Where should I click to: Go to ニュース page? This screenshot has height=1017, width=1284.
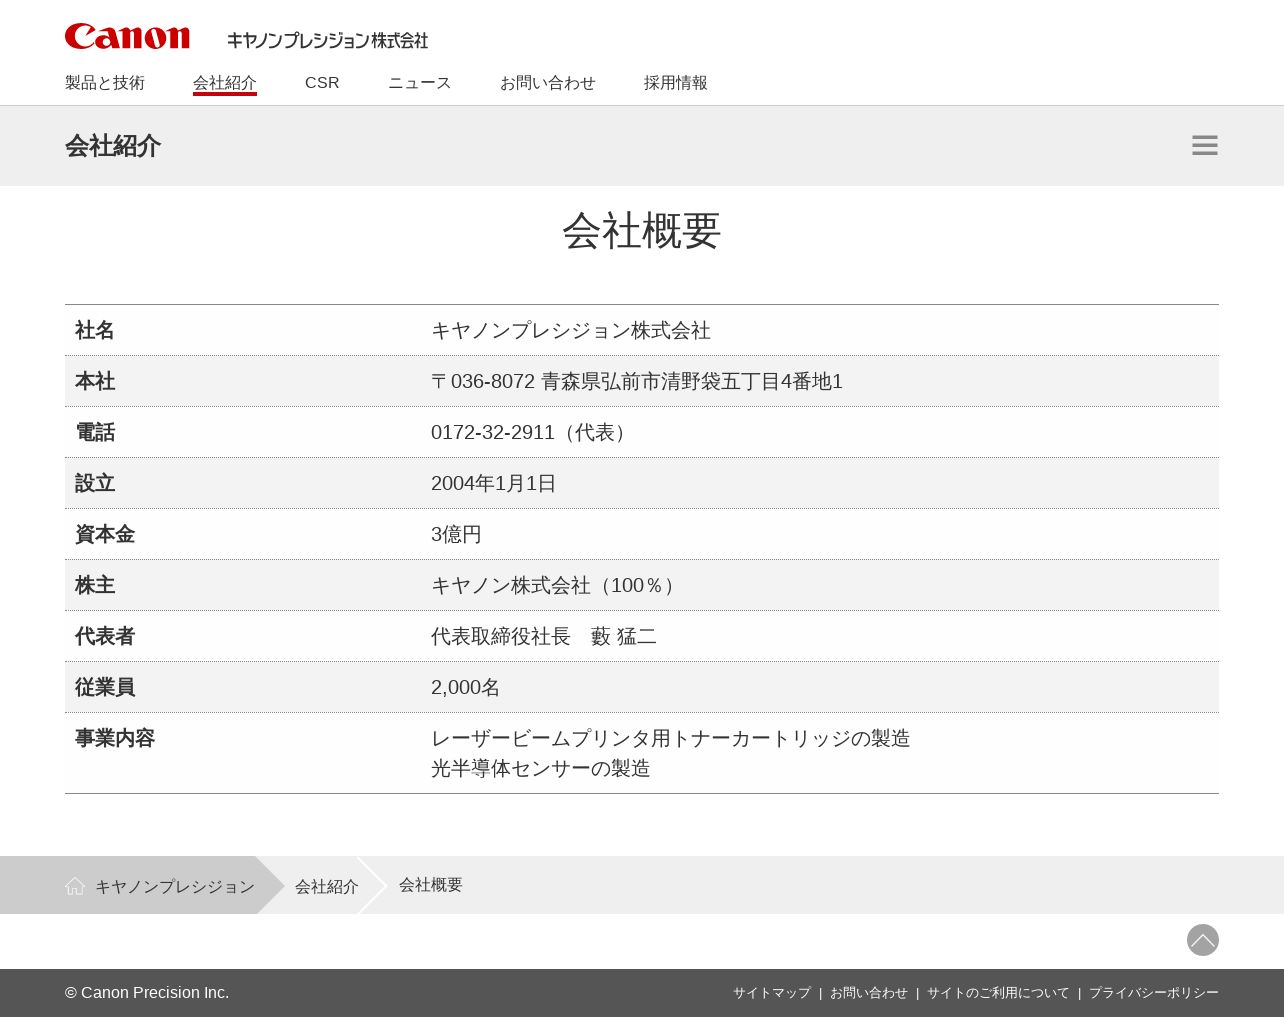click(420, 83)
